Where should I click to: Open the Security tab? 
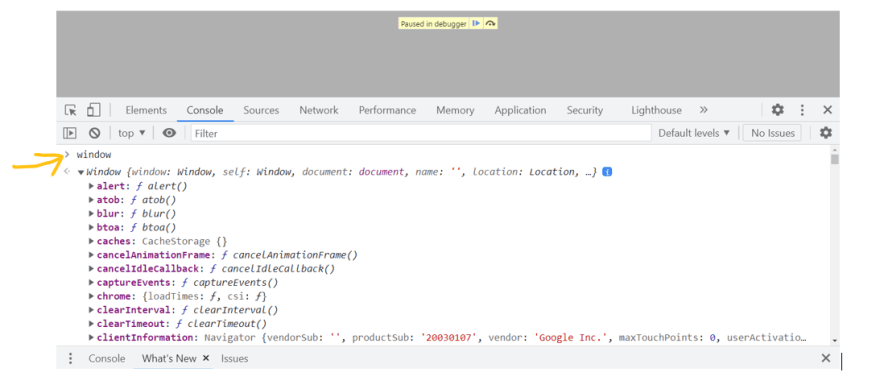tap(584, 110)
